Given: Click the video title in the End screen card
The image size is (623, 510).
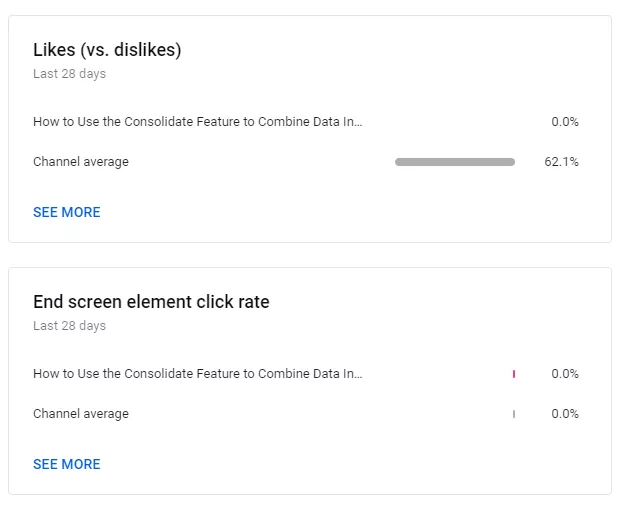Looking at the screenshot, I should pos(198,374).
